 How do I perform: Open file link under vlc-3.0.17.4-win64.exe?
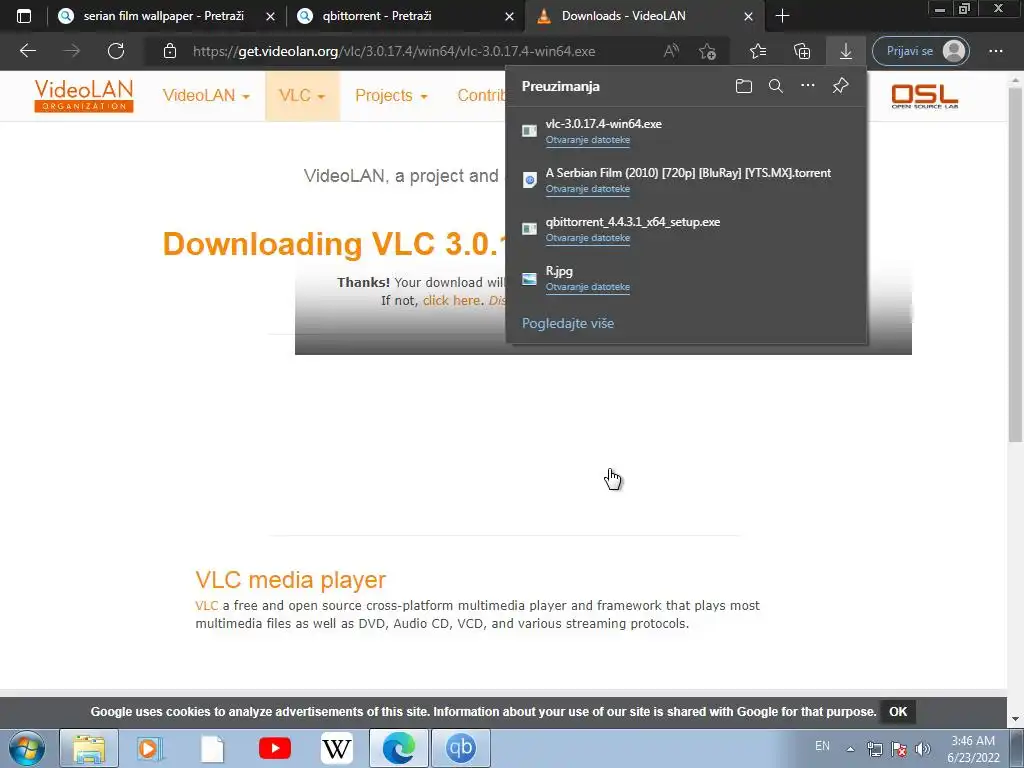pos(588,140)
